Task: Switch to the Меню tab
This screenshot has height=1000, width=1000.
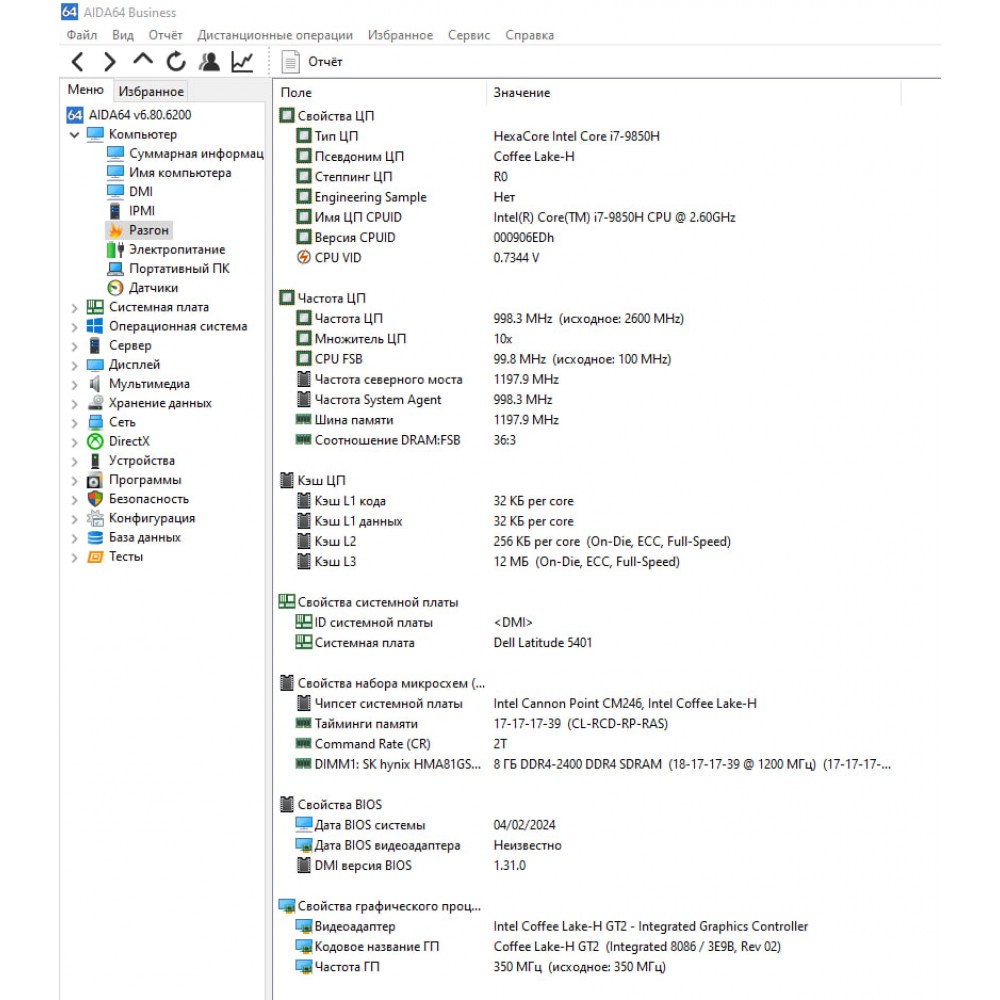Action: 86,90
